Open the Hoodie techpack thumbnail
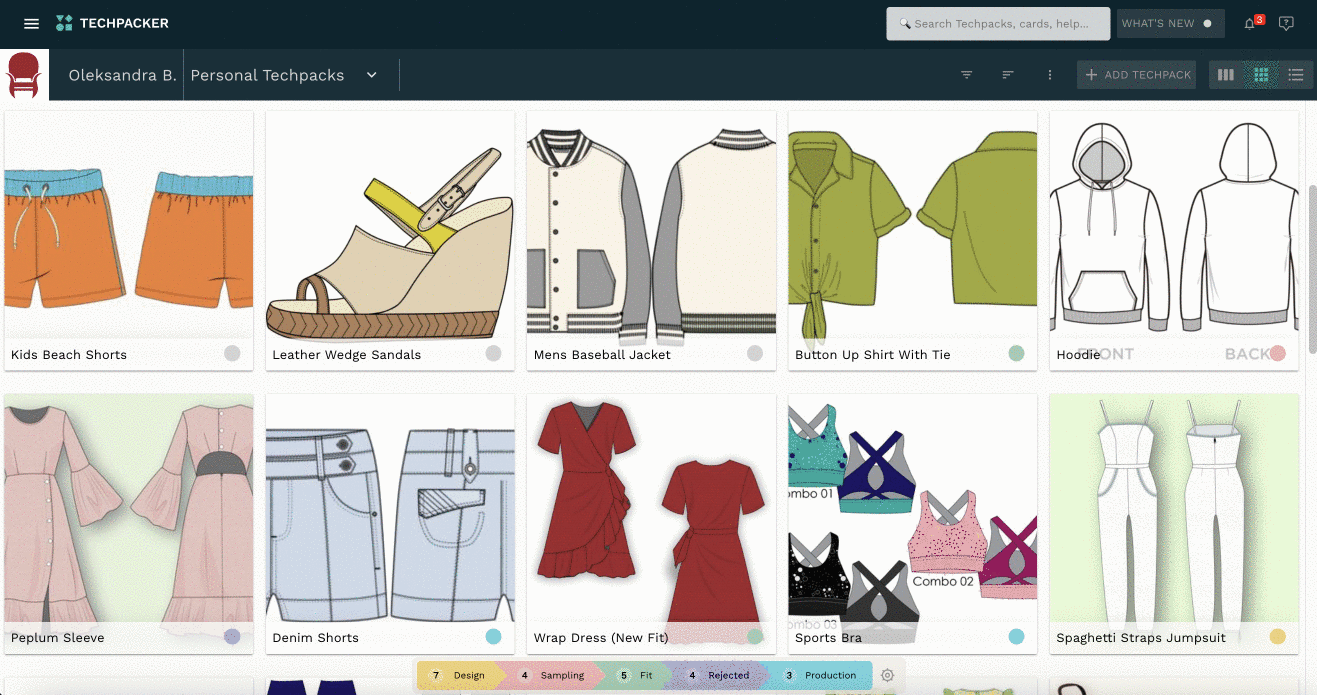This screenshot has width=1317, height=695. 1174,224
